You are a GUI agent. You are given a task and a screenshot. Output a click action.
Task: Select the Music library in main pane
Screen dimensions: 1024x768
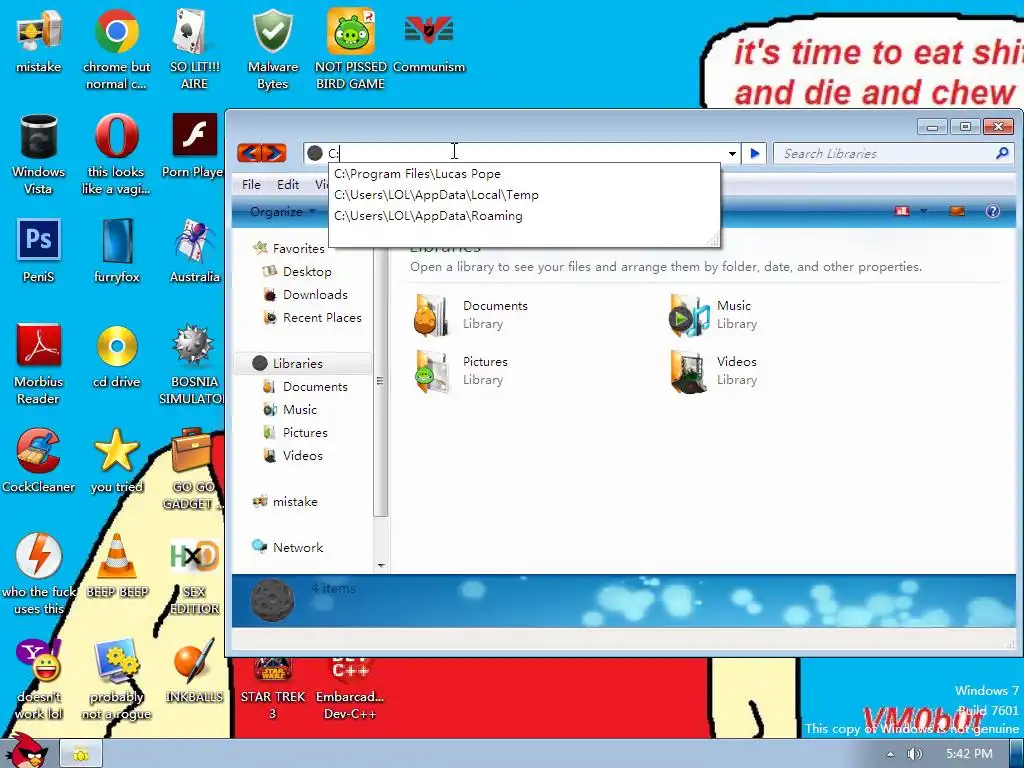click(x=712, y=315)
